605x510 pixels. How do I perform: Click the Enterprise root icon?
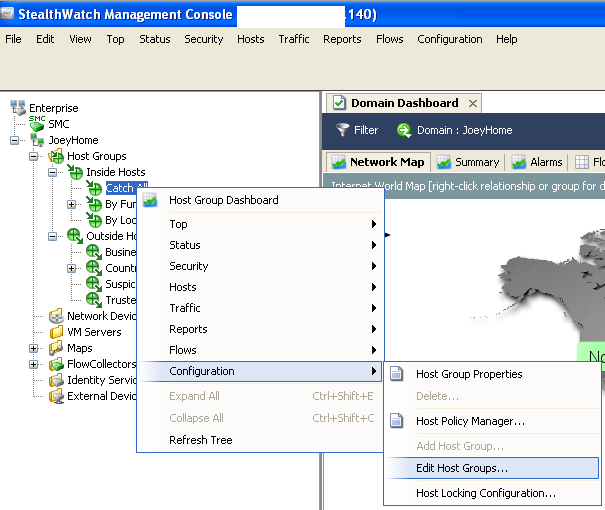[17, 108]
